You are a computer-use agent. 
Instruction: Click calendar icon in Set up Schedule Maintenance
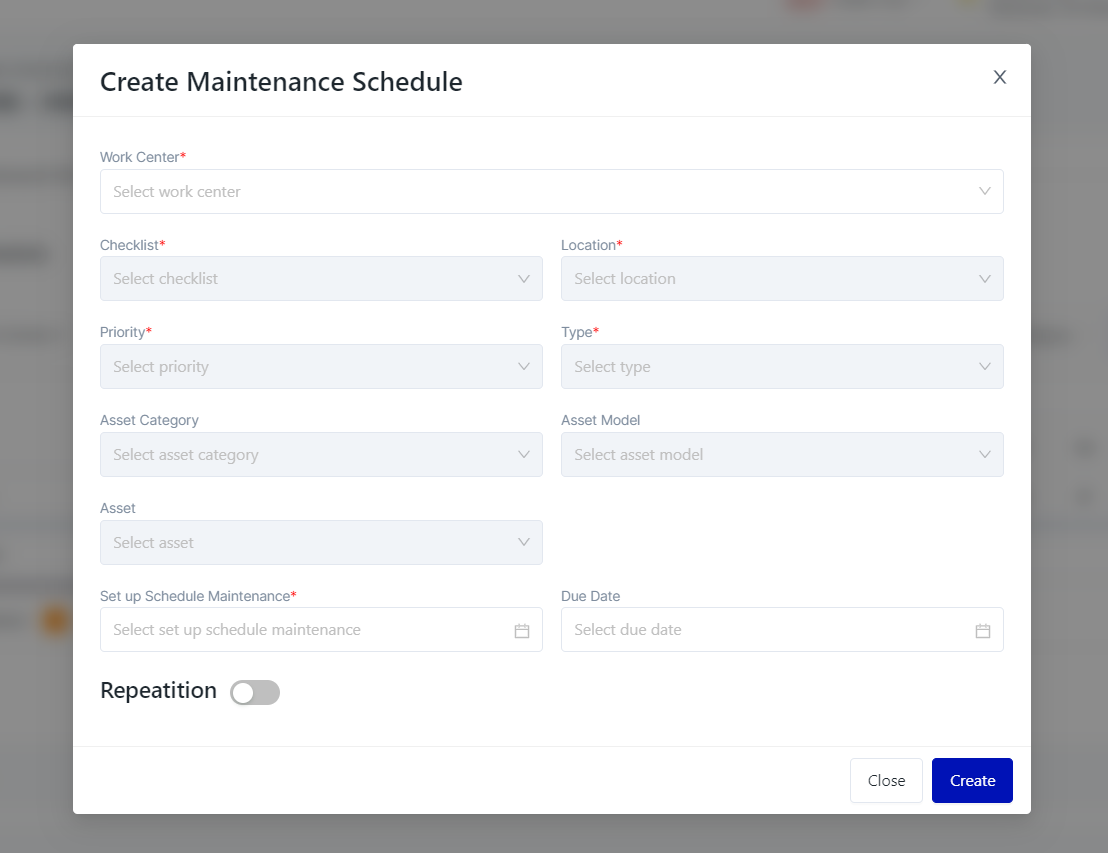coord(521,630)
